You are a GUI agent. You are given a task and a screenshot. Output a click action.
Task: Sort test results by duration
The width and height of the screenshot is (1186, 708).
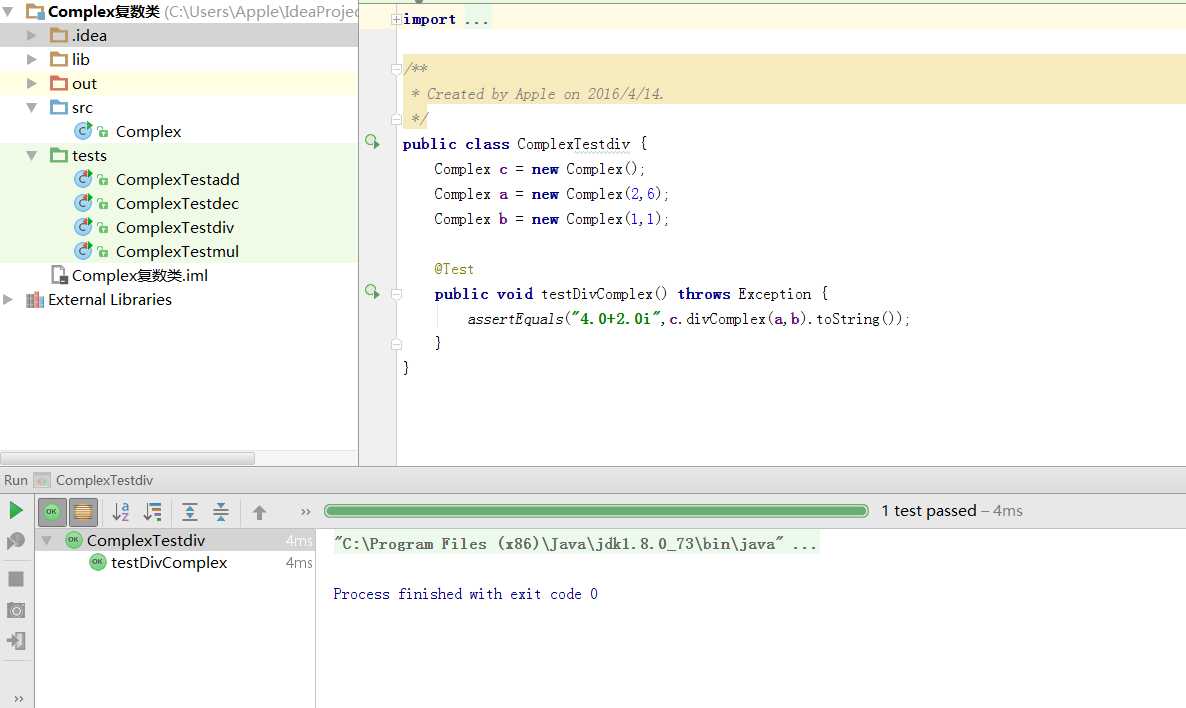tap(153, 512)
